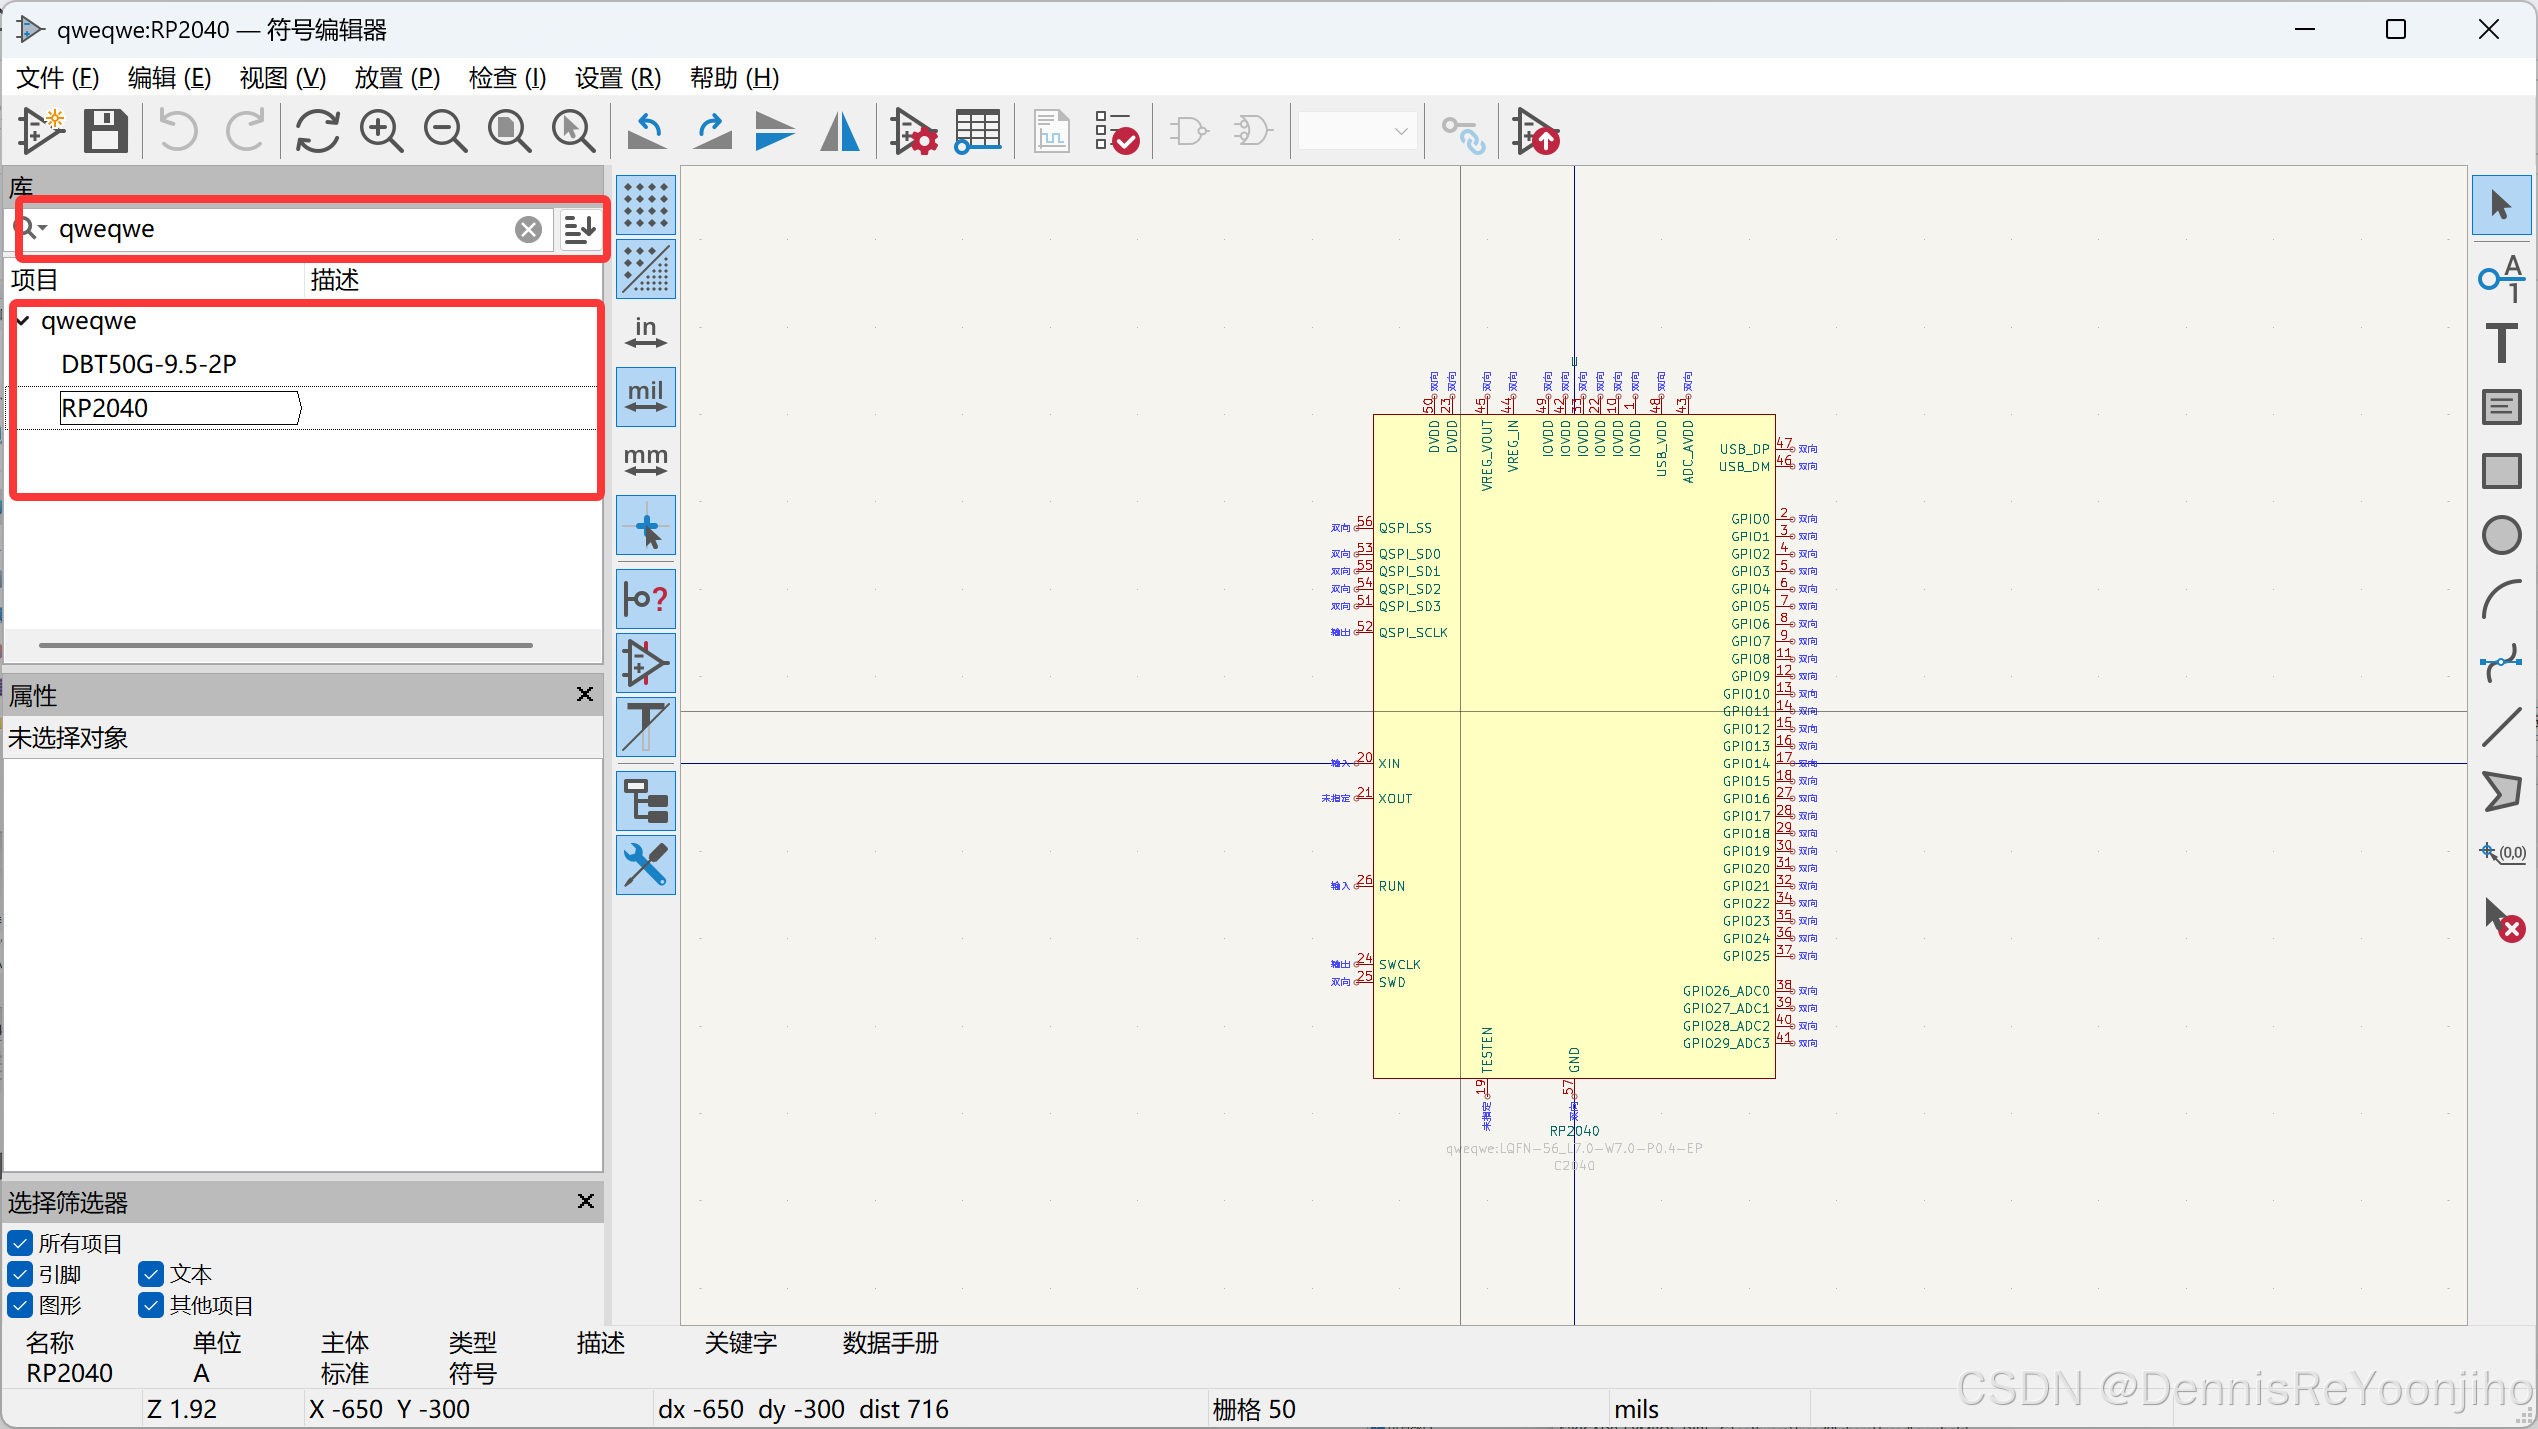Toggle synchronized pins edit mode

pyautogui.click(x=1464, y=135)
